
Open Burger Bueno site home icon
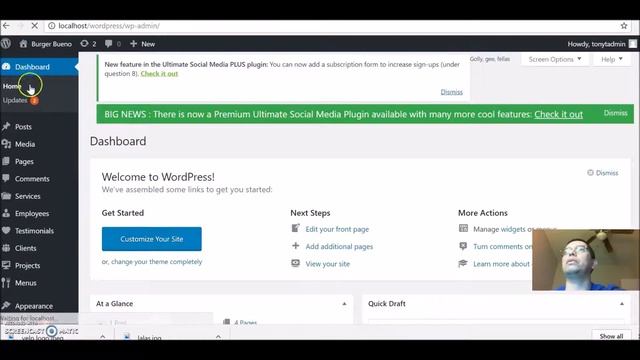pos(23,44)
